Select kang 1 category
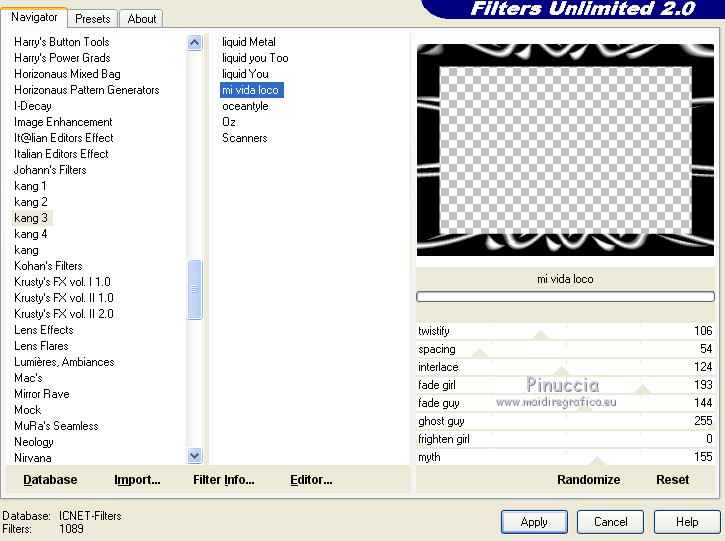The width and height of the screenshot is (725, 541). (30, 186)
